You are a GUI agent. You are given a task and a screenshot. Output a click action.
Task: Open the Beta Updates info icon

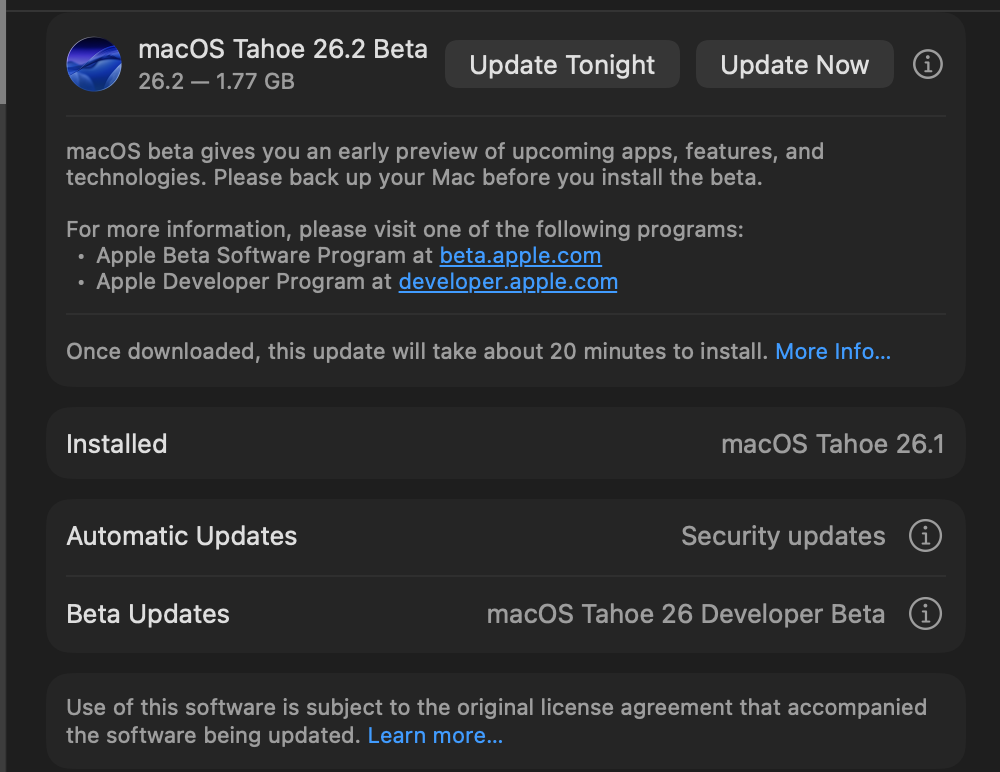click(925, 613)
